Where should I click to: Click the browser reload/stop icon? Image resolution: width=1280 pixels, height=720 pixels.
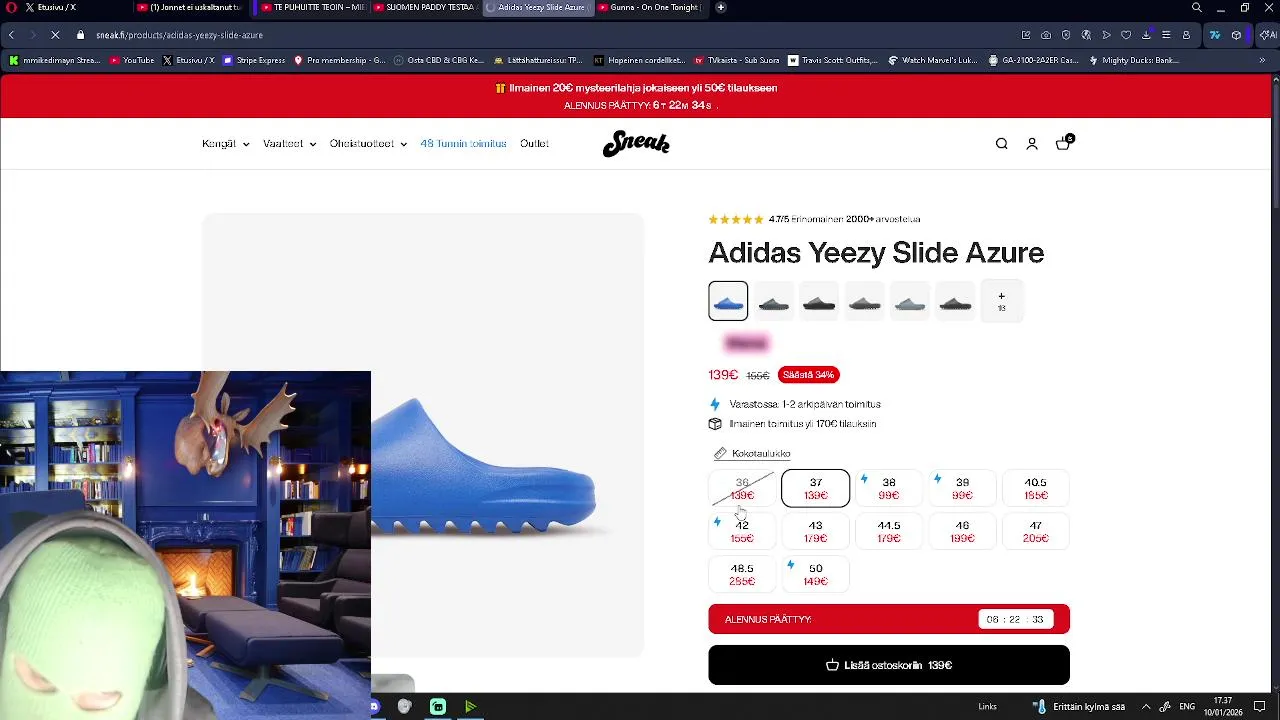(x=55, y=35)
